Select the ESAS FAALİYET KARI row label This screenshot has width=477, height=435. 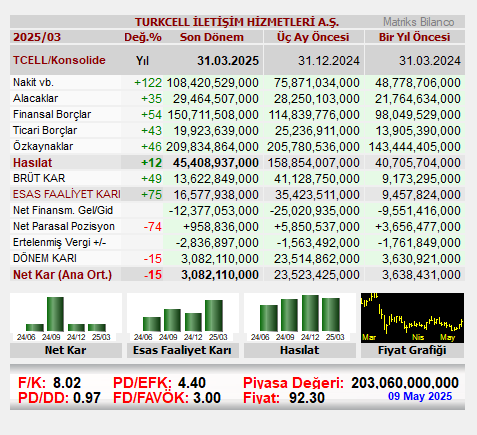[67, 194]
